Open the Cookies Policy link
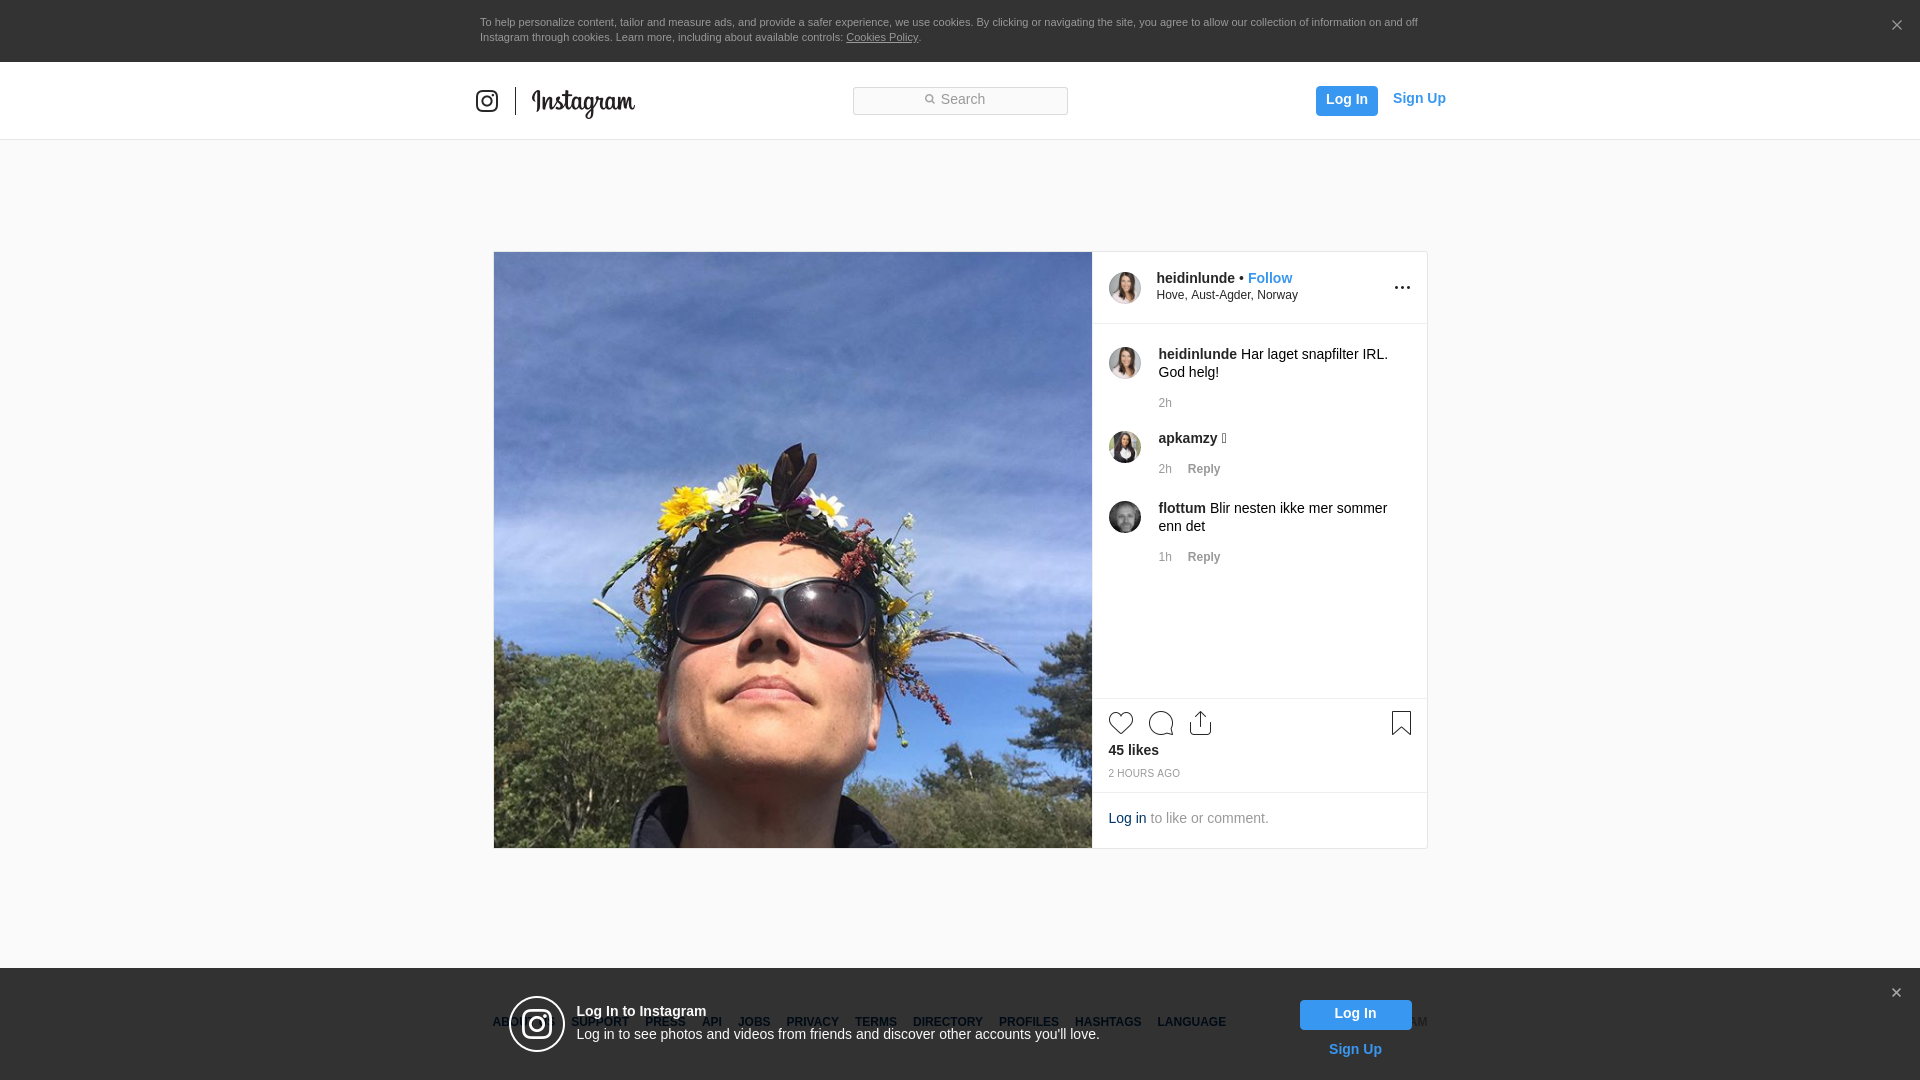Viewport: 1920px width, 1080px height. pos(881,37)
